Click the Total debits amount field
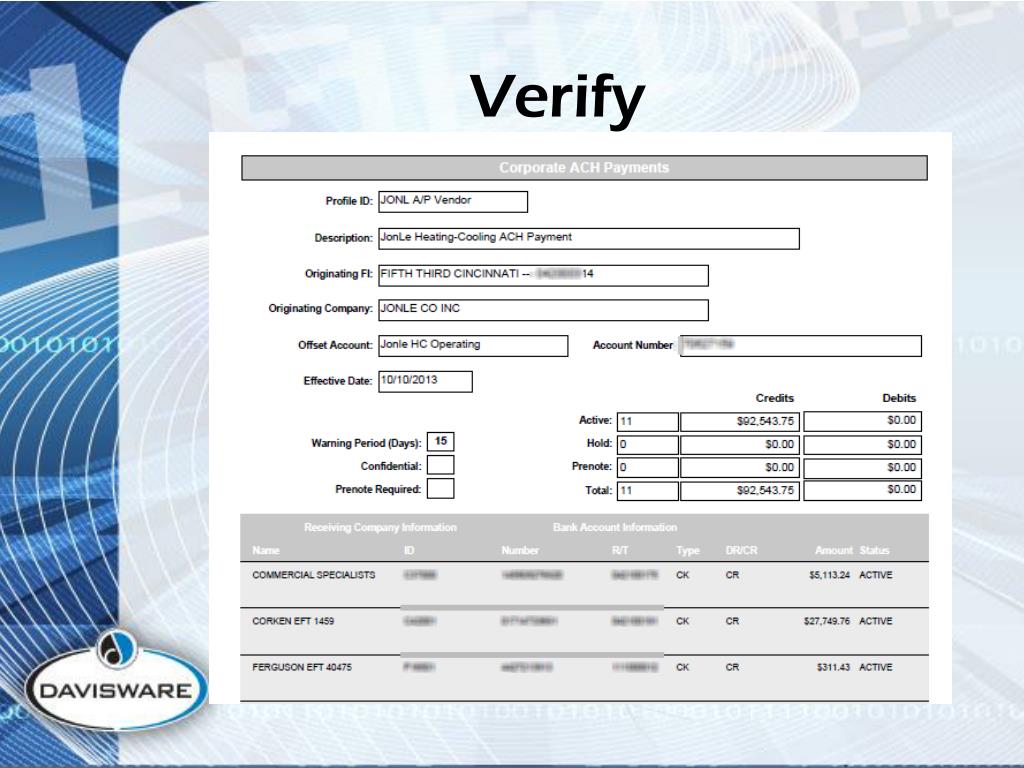 pos(862,490)
